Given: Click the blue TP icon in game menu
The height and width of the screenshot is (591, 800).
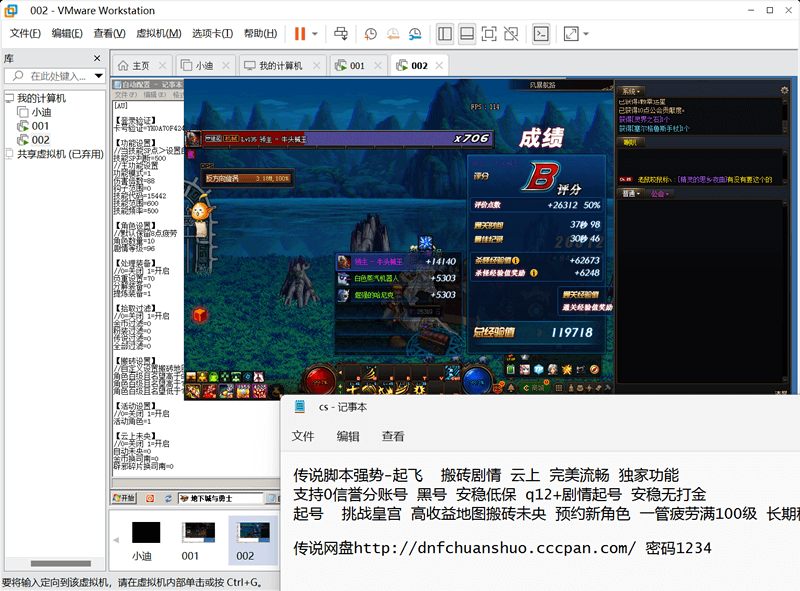Looking at the screenshot, I should [x=539, y=369].
